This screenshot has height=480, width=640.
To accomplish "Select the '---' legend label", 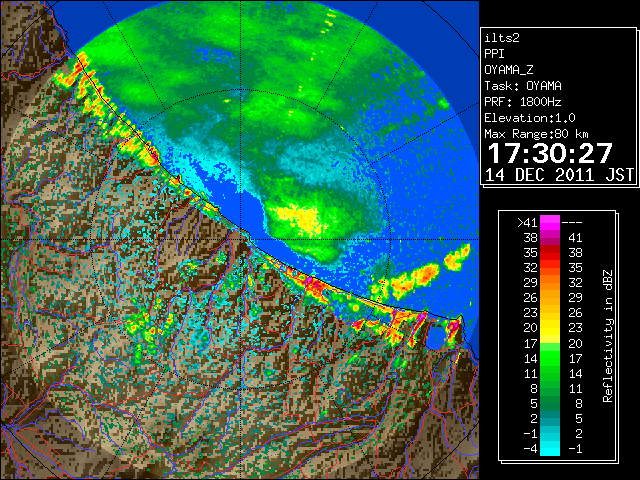I will tap(572, 223).
